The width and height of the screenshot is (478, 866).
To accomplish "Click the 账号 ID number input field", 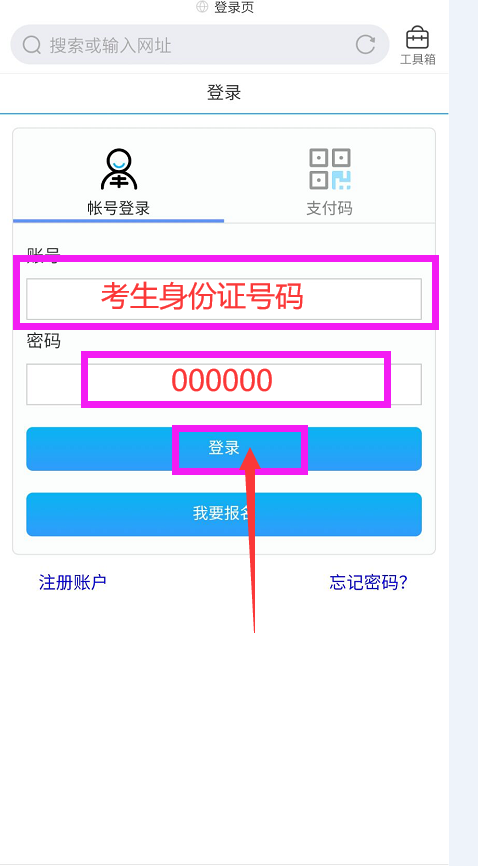I will pos(224,299).
